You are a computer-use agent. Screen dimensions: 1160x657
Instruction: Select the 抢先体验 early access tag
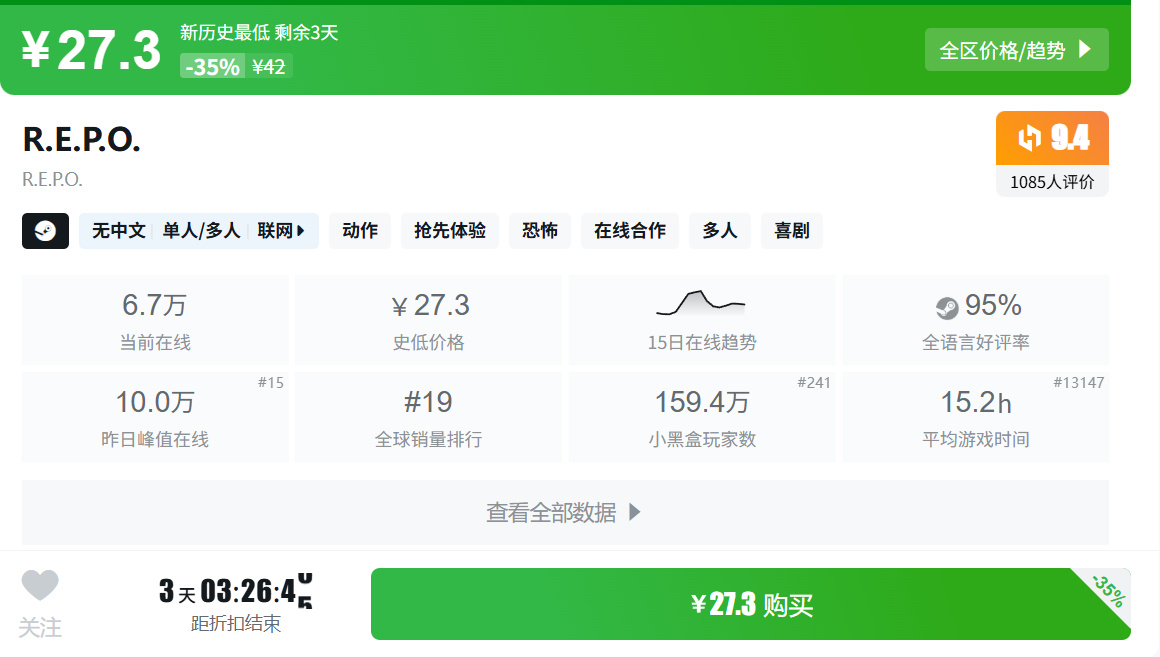(x=450, y=231)
